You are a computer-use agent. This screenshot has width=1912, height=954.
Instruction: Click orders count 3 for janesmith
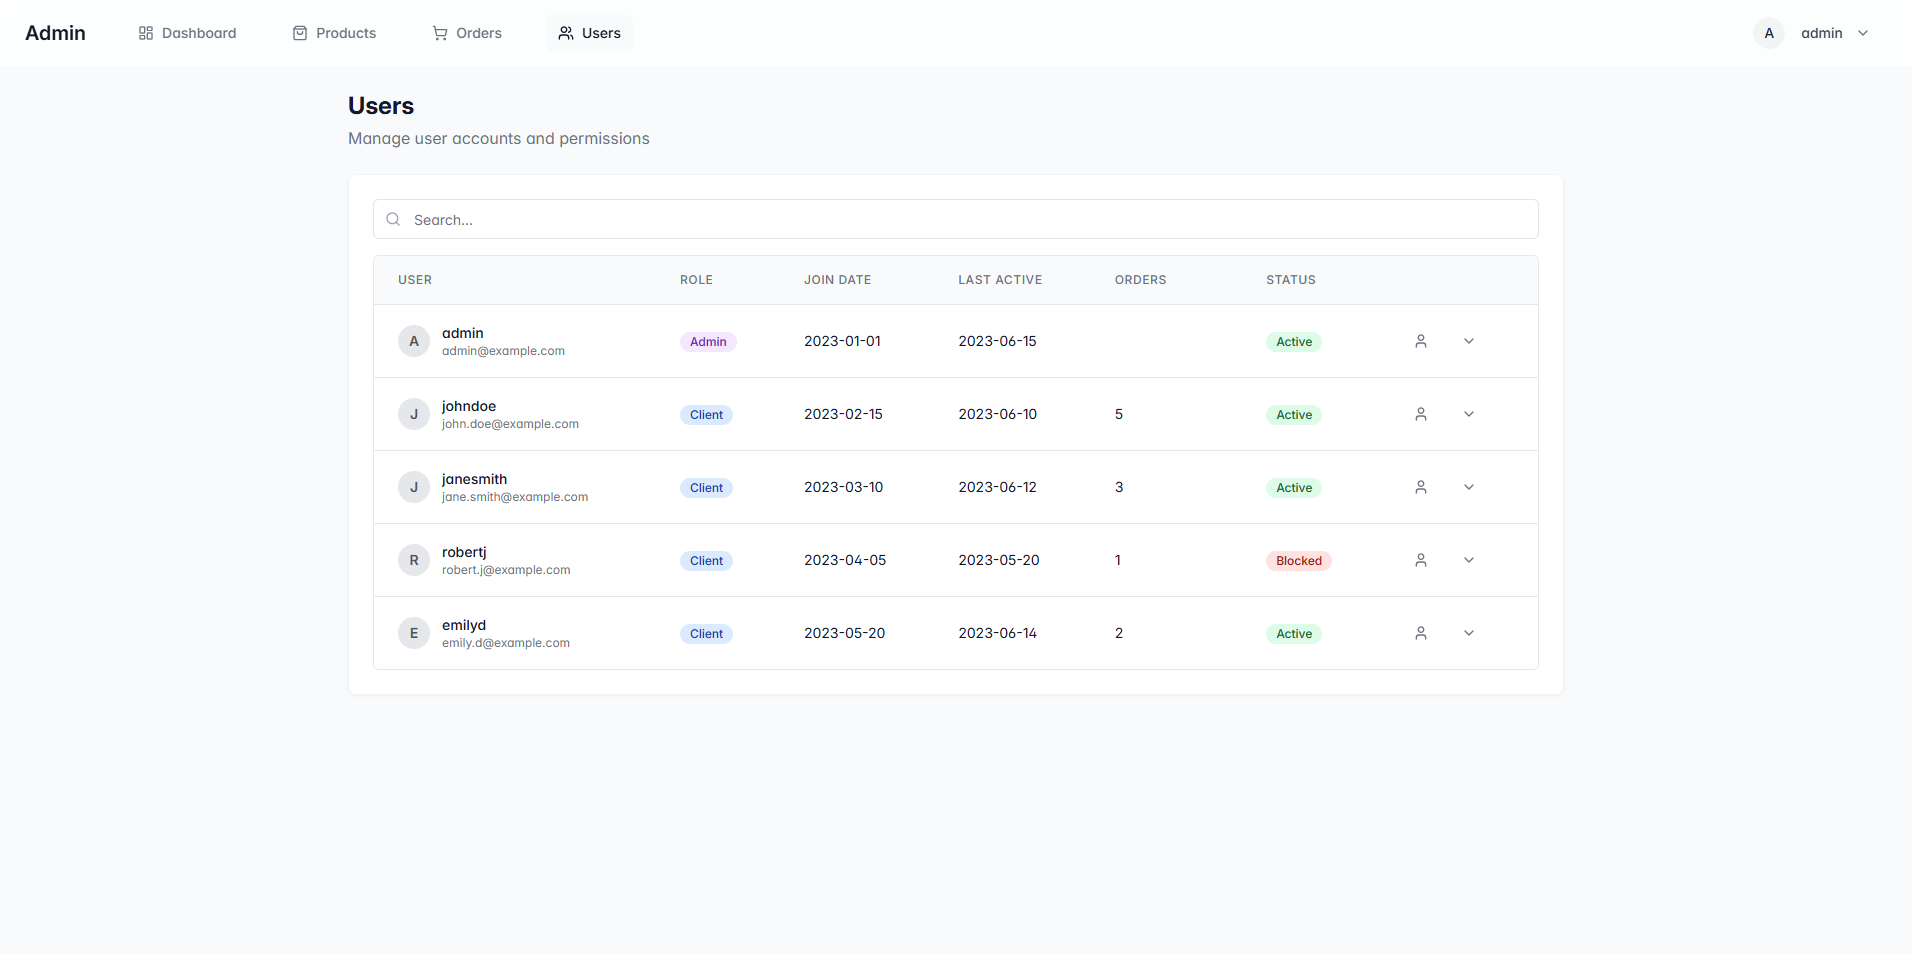pyautogui.click(x=1119, y=487)
